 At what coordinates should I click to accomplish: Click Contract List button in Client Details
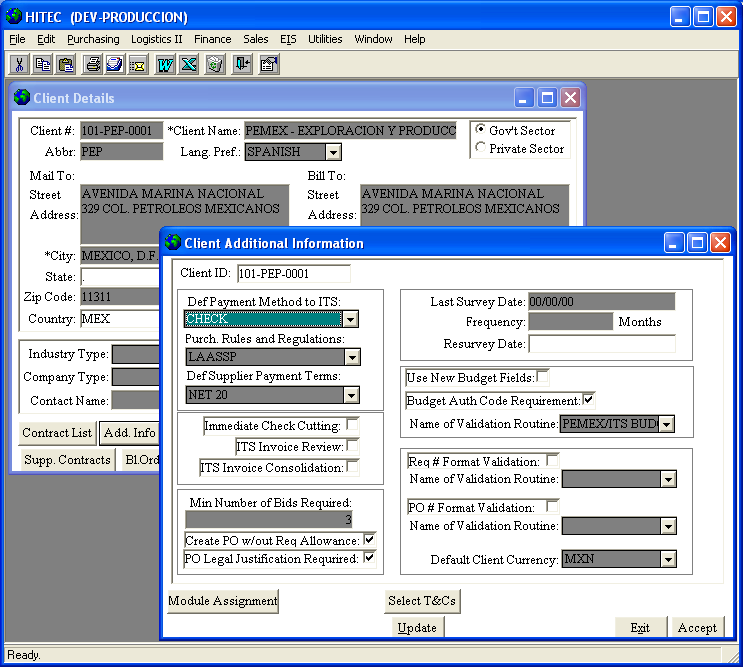point(57,433)
